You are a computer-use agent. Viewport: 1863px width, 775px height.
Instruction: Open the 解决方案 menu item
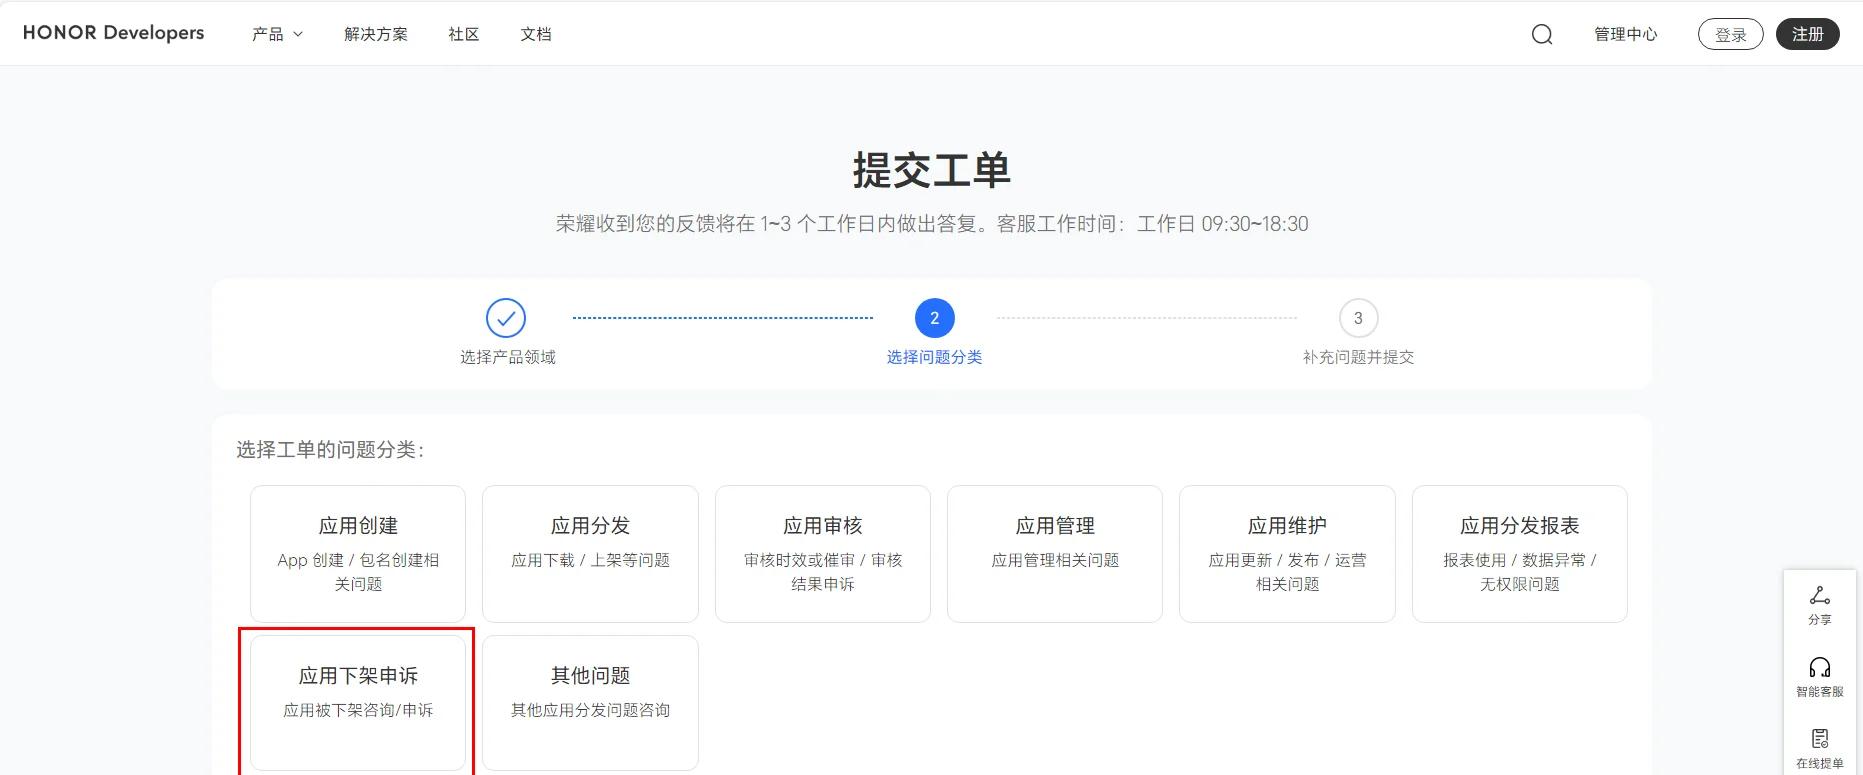click(x=376, y=34)
